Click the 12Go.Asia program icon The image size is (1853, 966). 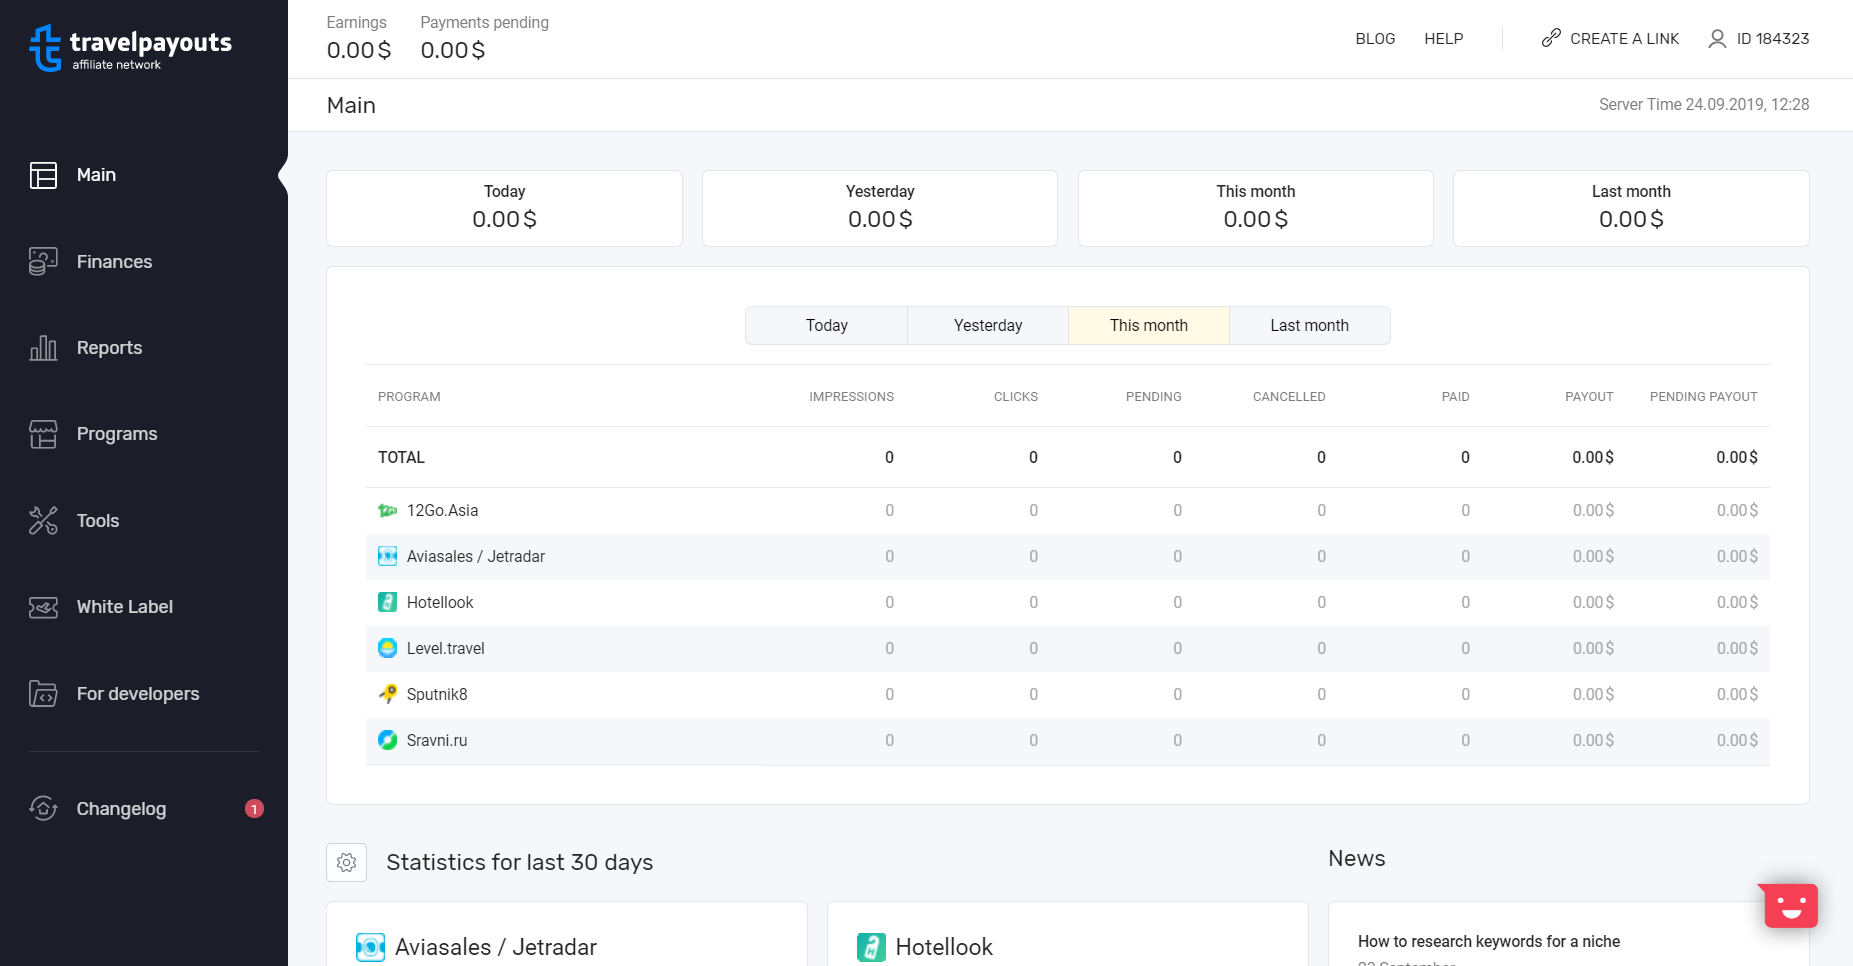(x=388, y=511)
